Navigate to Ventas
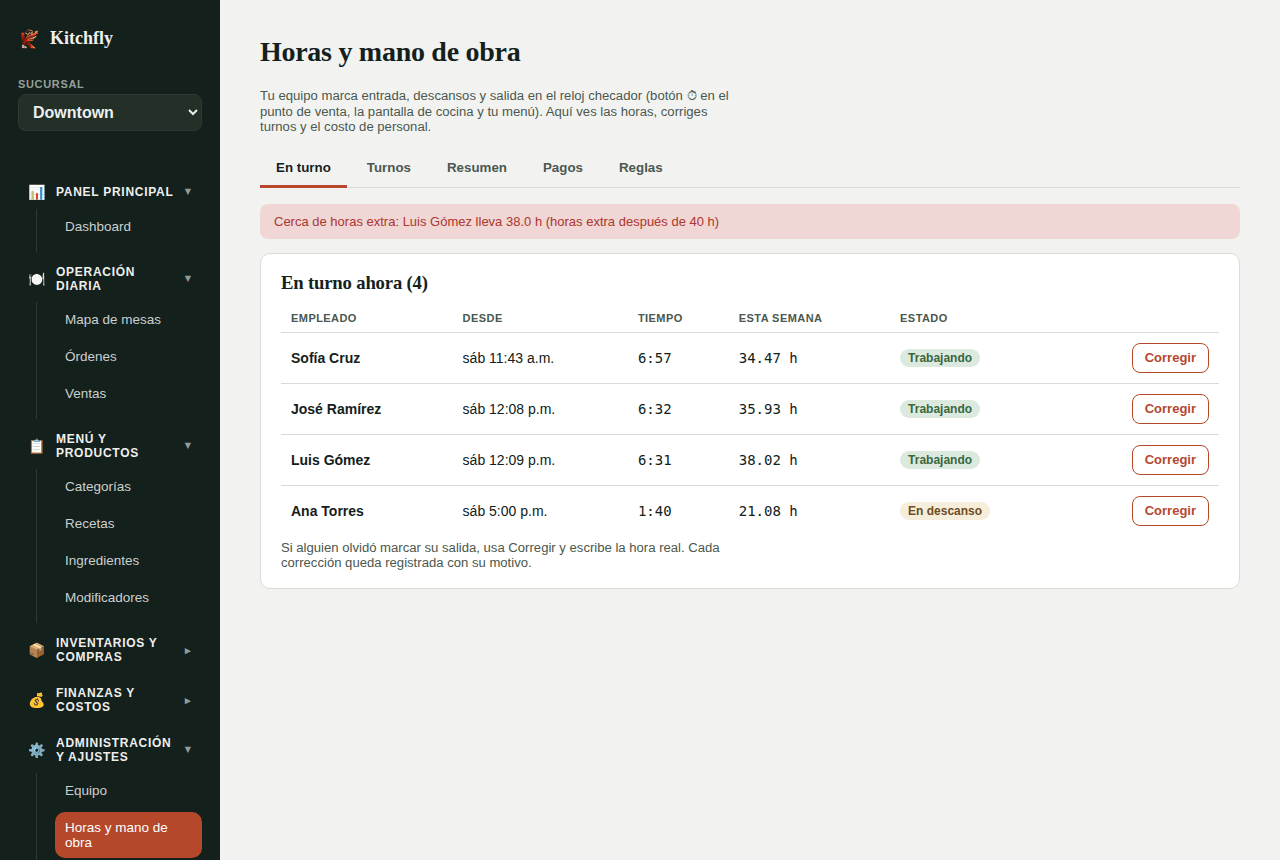This screenshot has width=1280, height=860. point(128,394)
